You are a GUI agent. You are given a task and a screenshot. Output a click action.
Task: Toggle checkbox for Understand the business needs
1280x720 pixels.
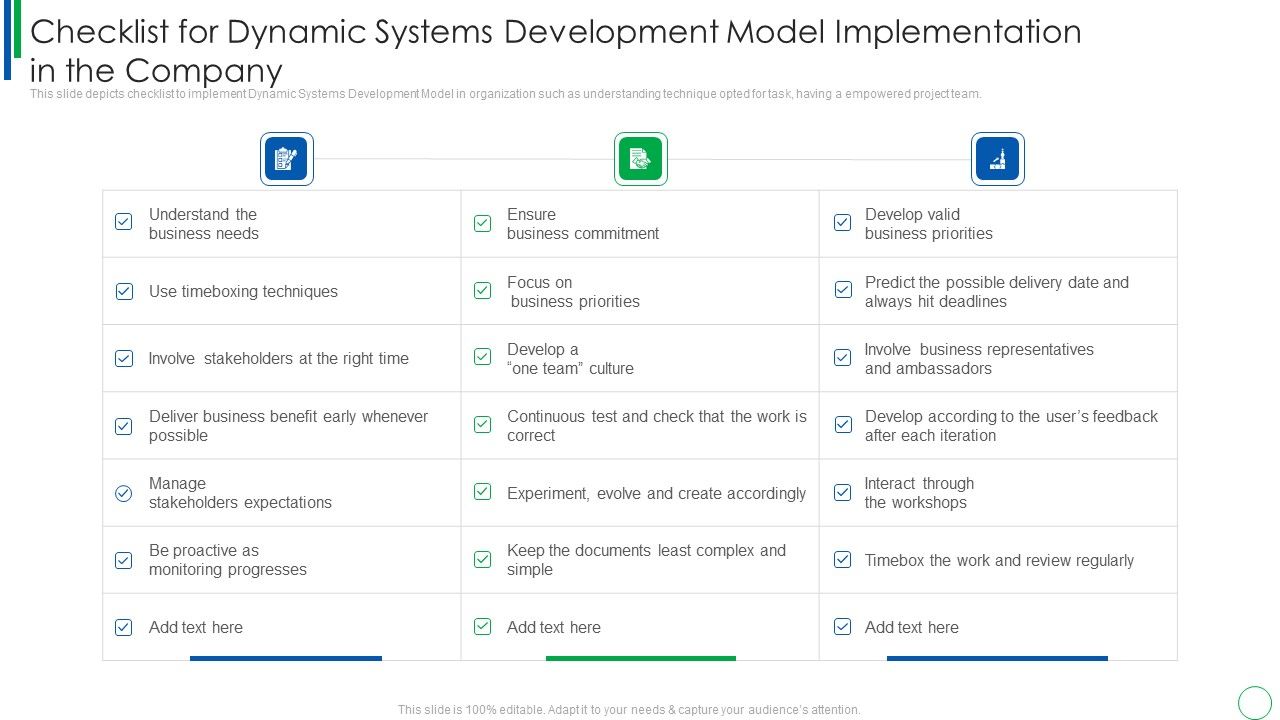click(124, 222)
